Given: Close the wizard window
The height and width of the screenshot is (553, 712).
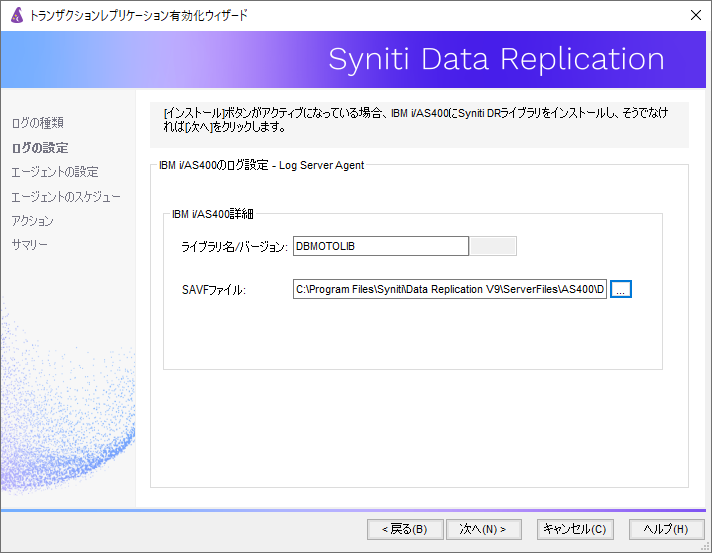Looking at the screenshot, I should (x=695, y=15).
